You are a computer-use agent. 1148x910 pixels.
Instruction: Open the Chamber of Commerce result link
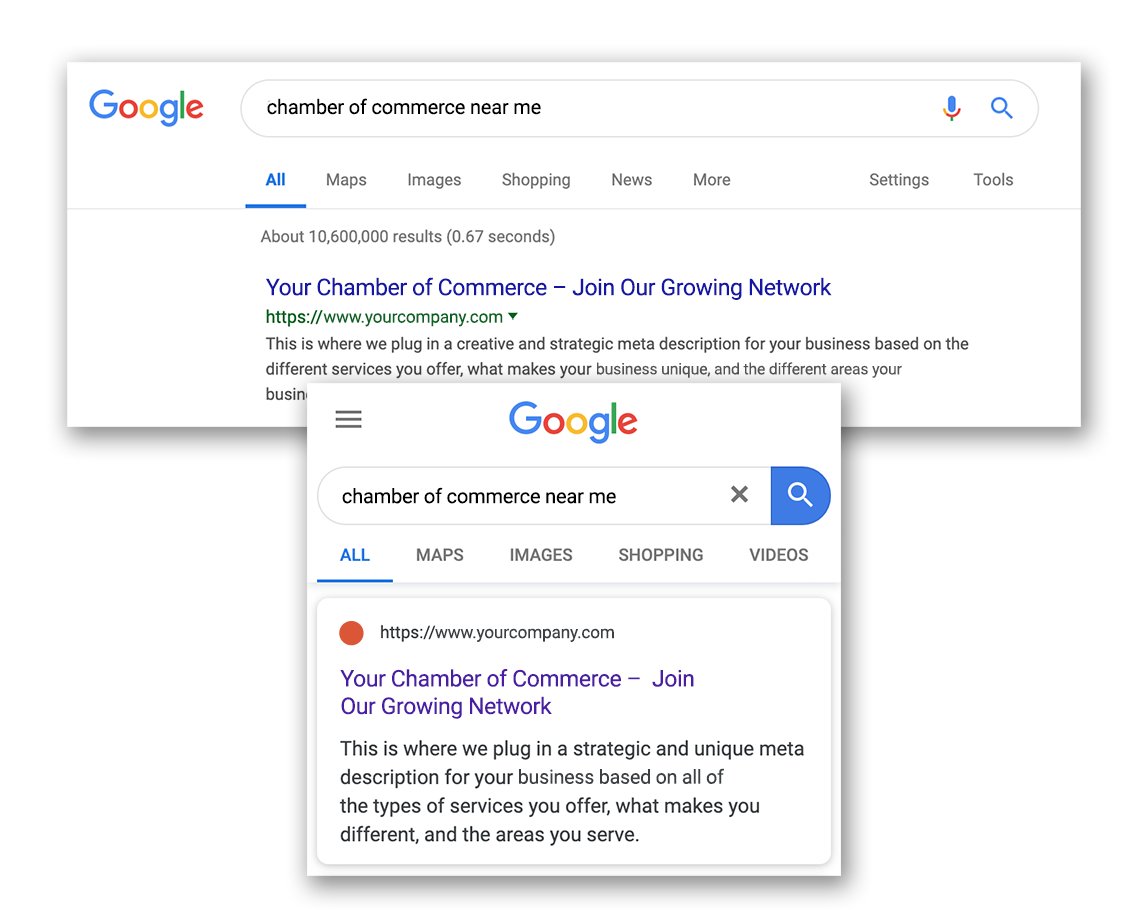tap(548, 287)
